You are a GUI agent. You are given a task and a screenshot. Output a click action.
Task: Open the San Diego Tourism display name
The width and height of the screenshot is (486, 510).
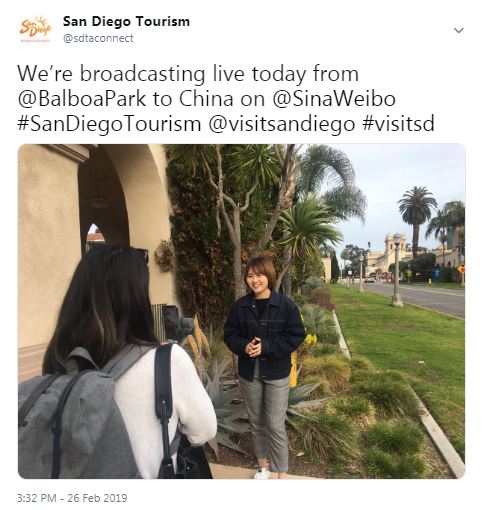click(126, 21)
